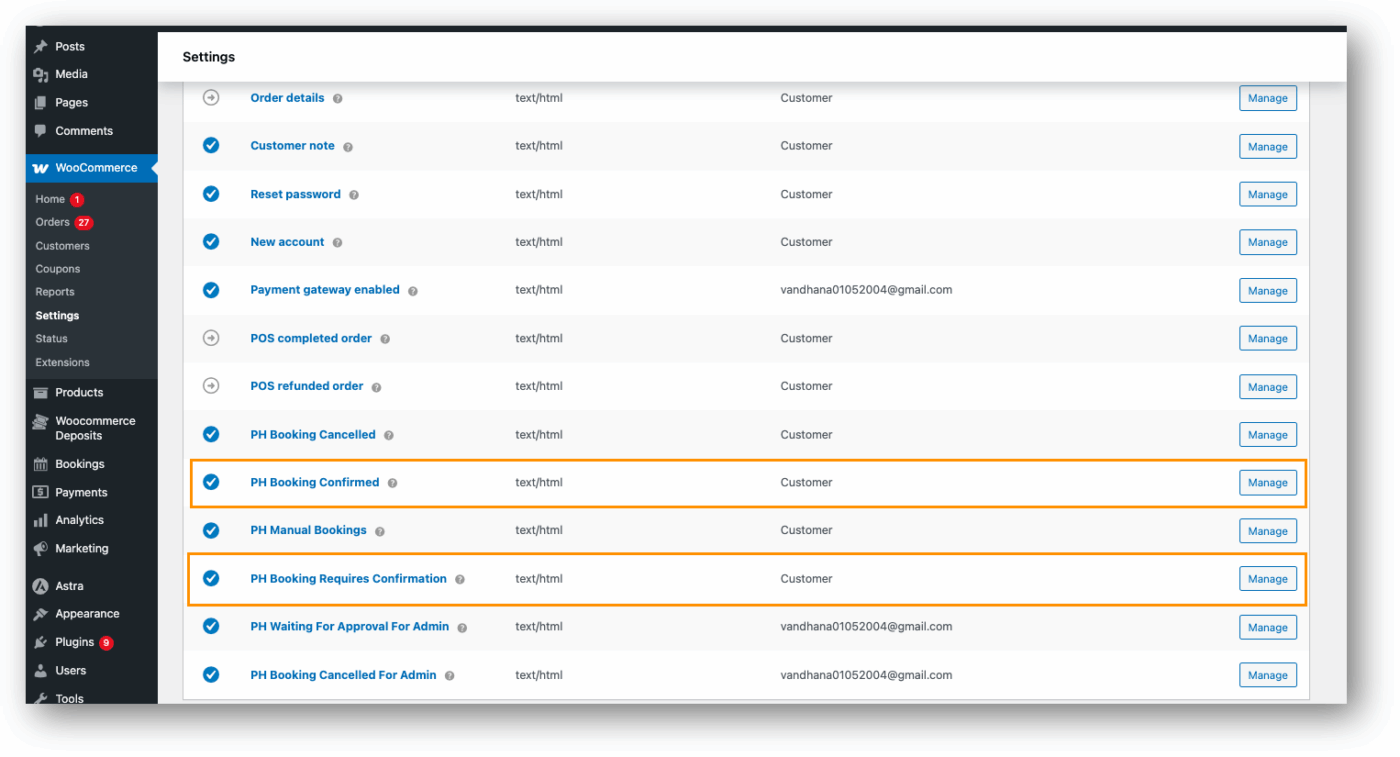Click enabled checkmark for Payment gateway enabled

coord(211,290)
